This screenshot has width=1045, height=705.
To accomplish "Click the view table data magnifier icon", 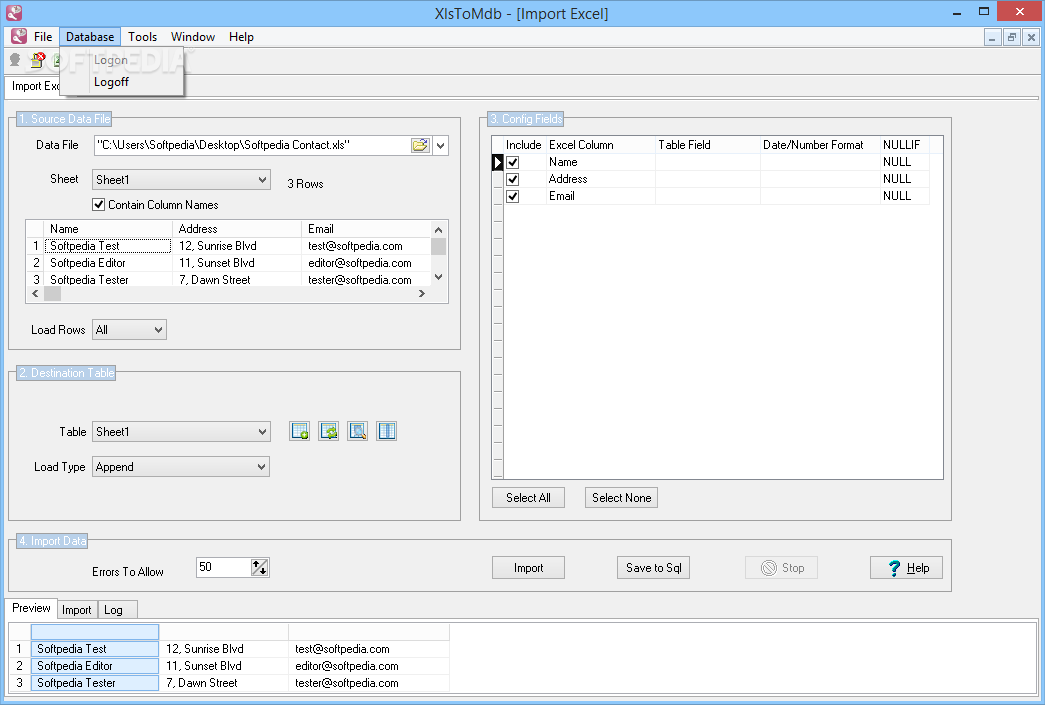I will 358,431.
